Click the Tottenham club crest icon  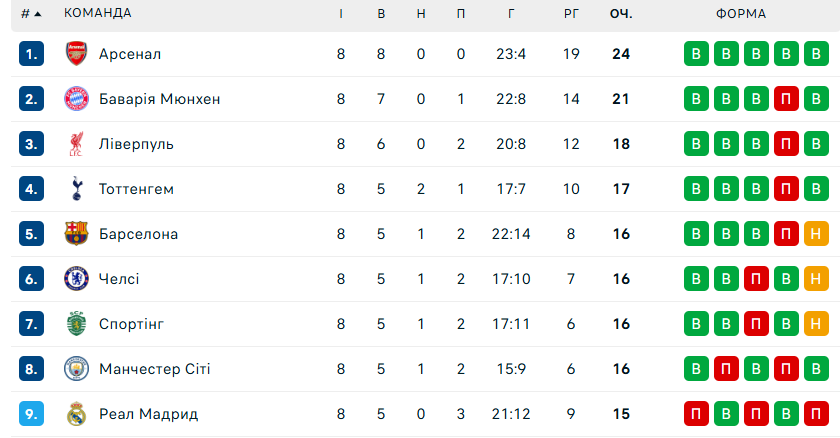click(x=76, y=189)
